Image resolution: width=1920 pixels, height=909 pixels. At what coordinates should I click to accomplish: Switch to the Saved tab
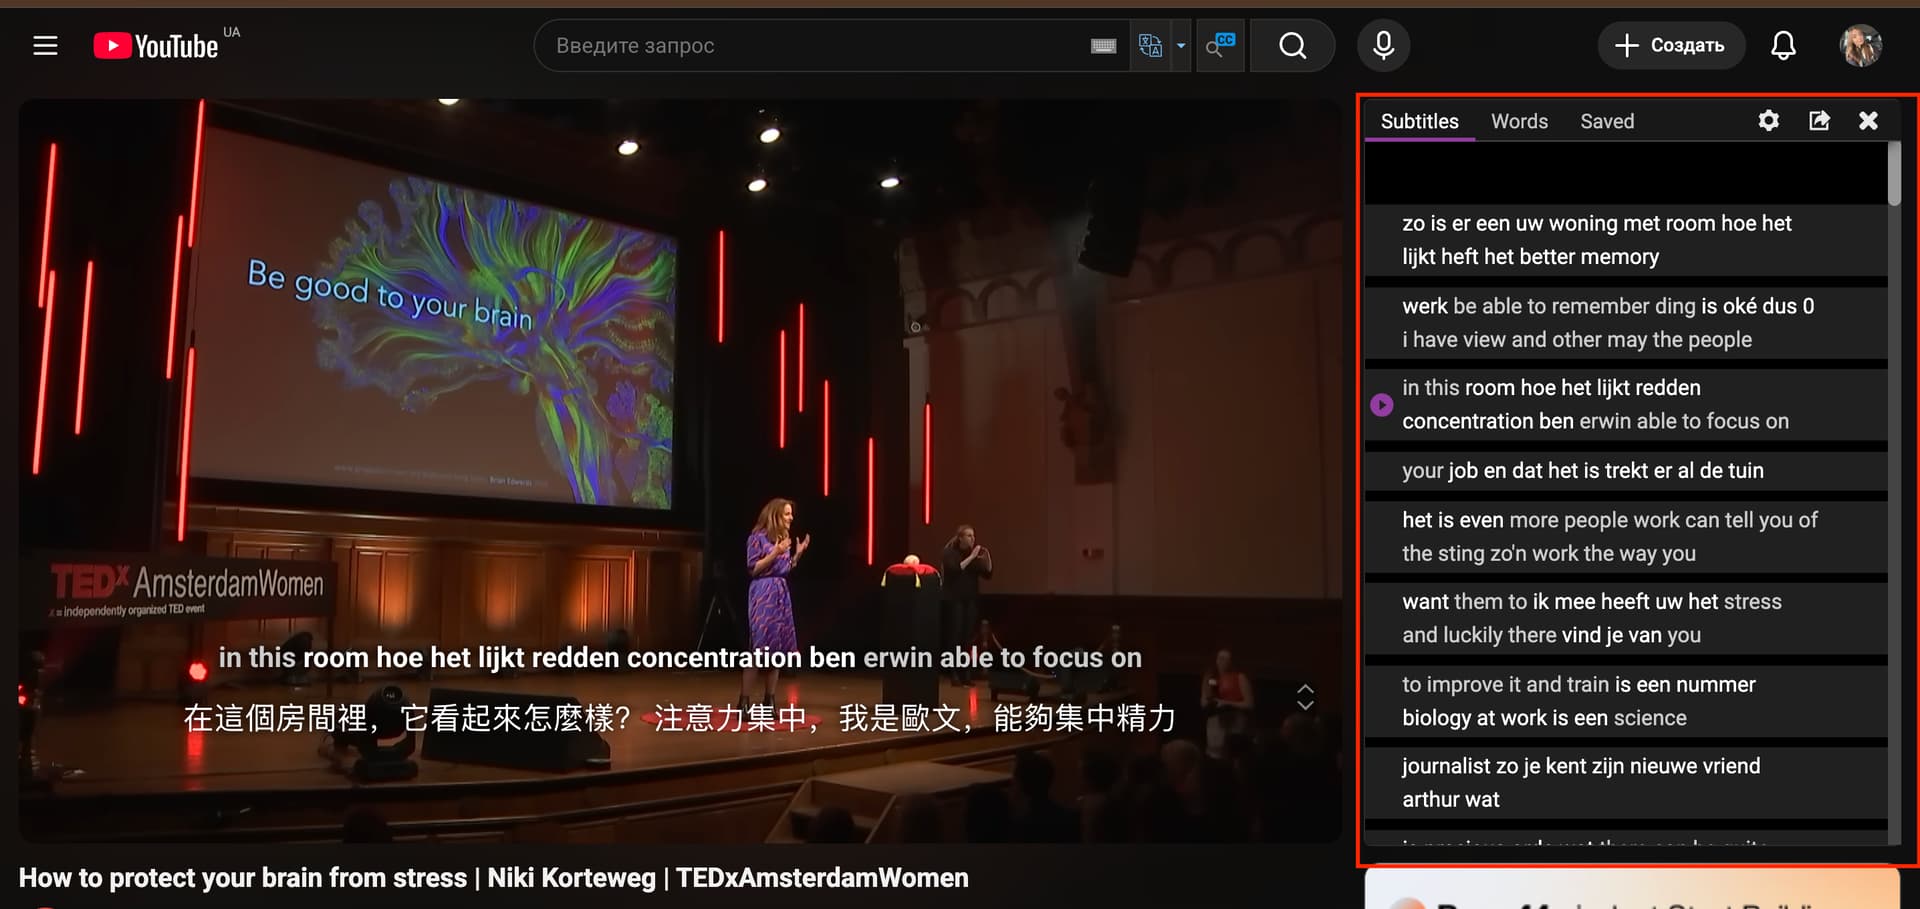[x=1607, y=121]
